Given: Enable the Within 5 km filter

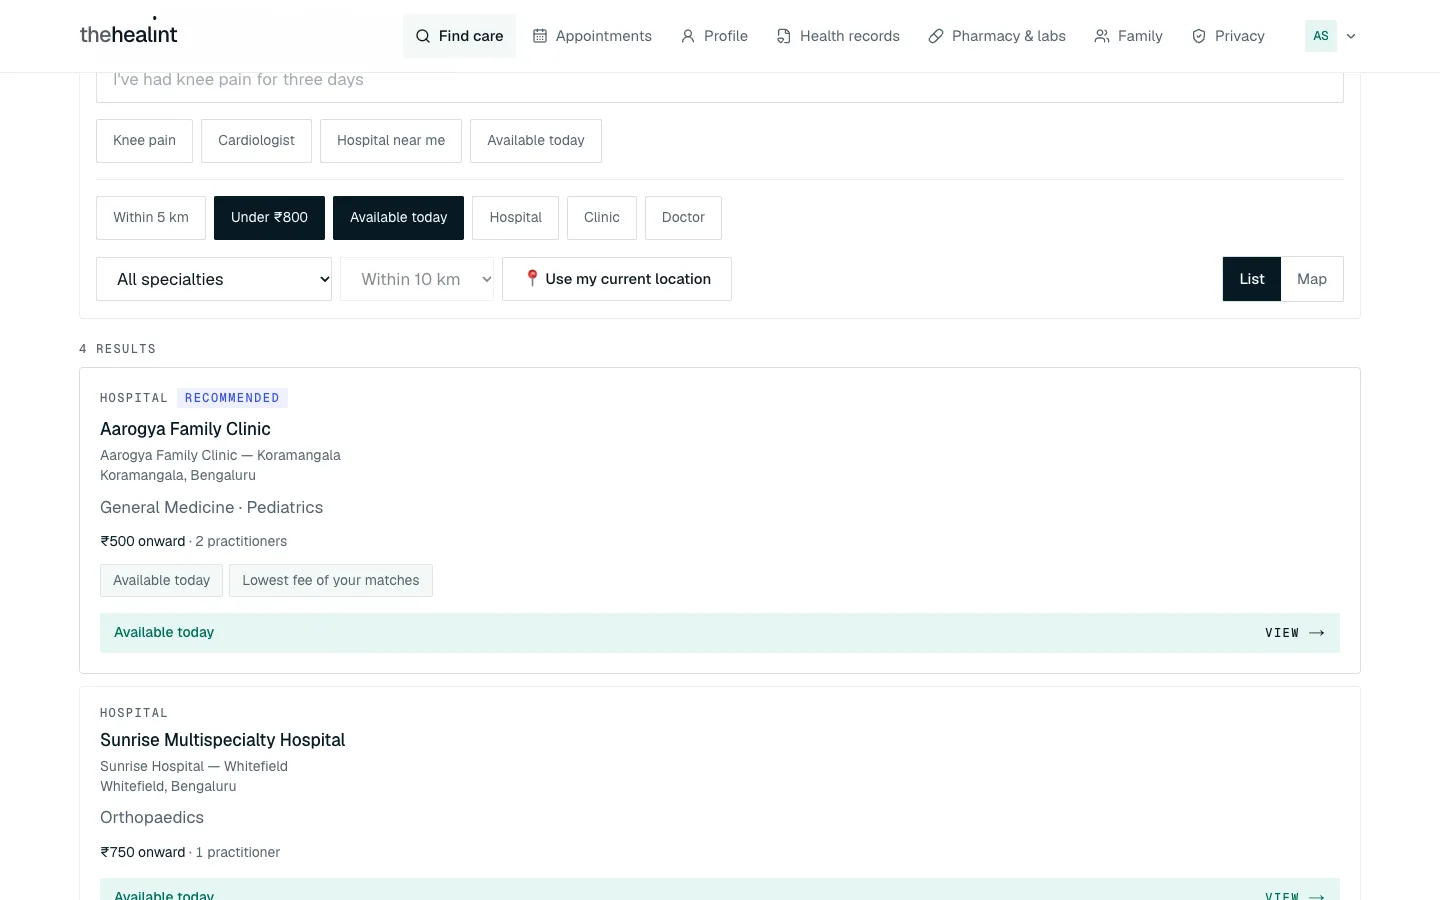Looking at the screenshot, I should pos(151,218).
